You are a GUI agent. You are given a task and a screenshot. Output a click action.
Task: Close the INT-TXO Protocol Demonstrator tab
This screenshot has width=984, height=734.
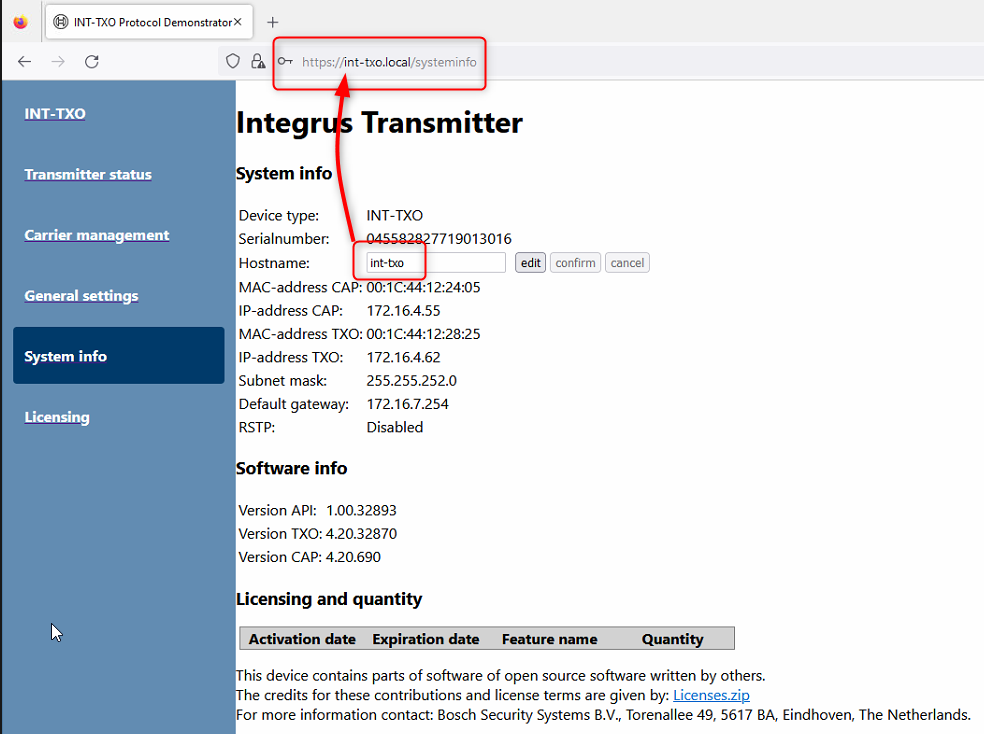[x=238, y=22]
